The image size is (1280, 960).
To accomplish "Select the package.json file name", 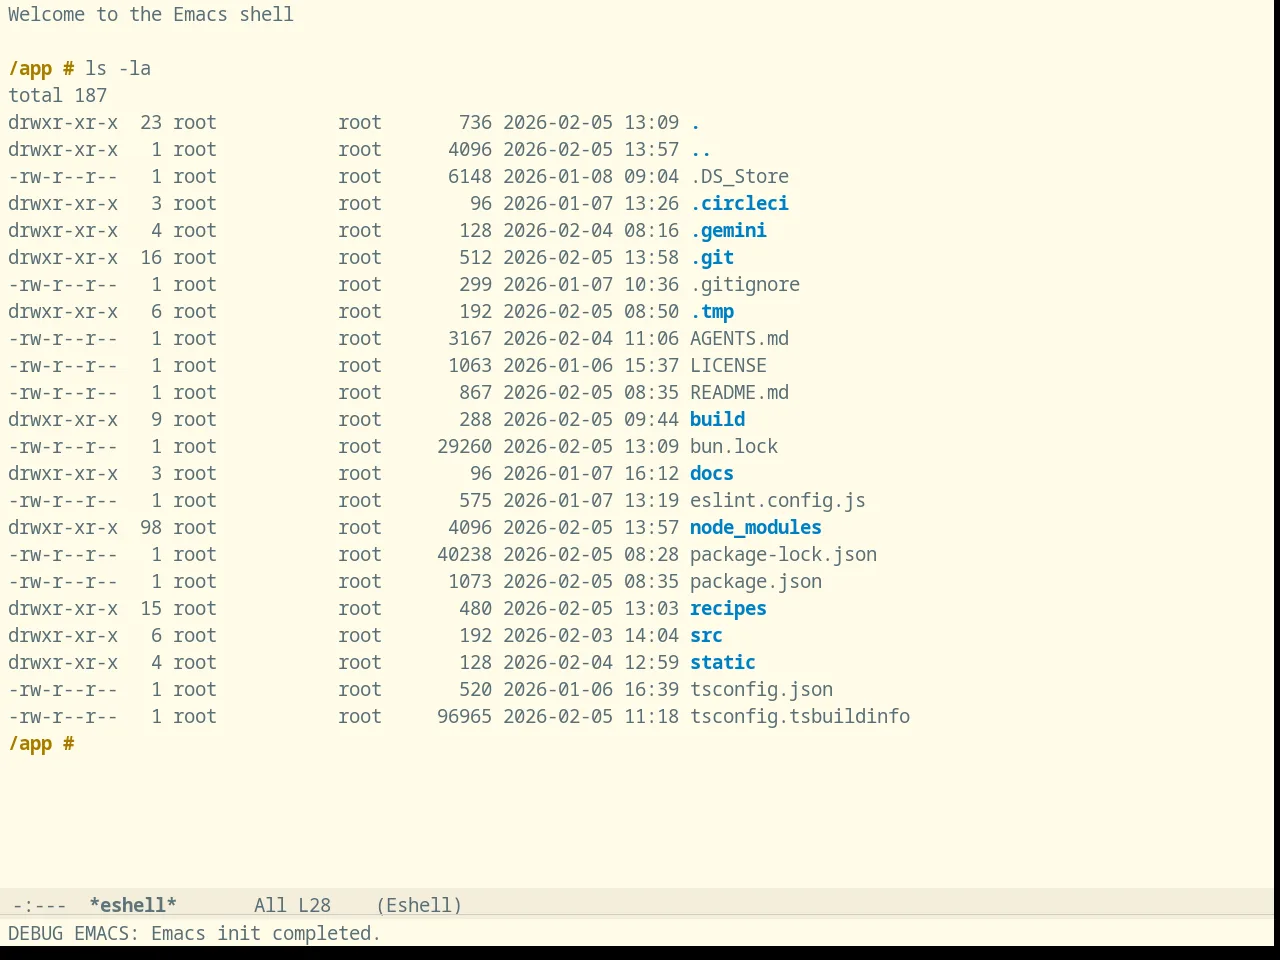I will point(756,581).
